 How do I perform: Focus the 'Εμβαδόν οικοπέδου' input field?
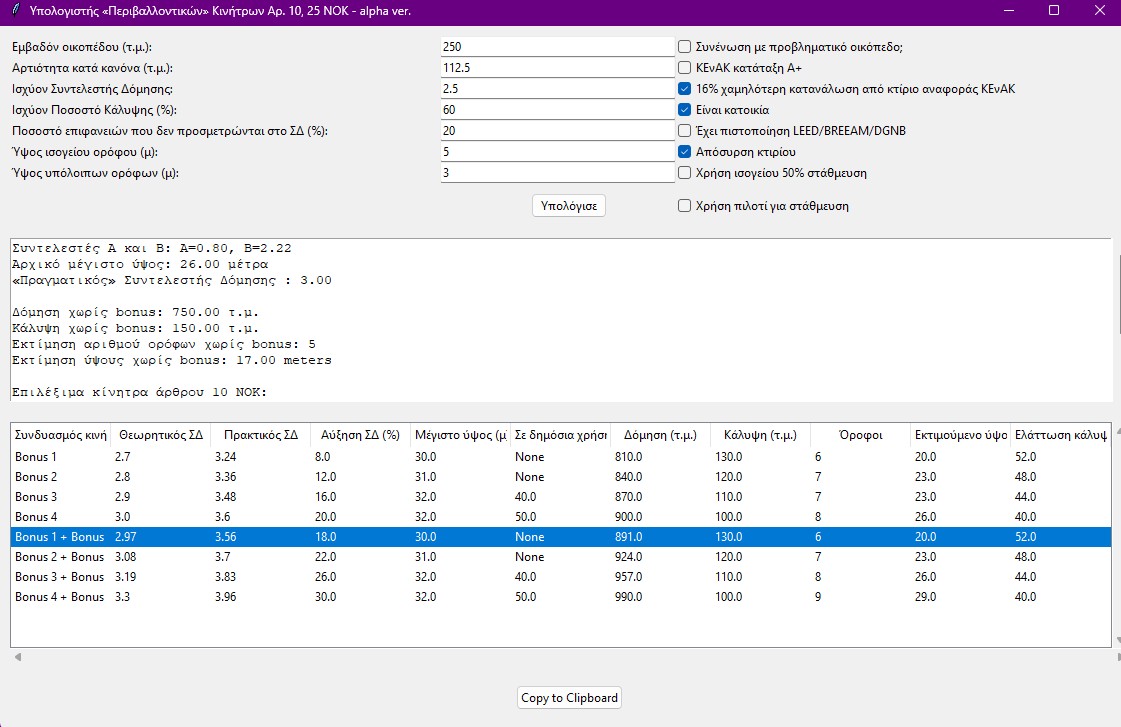[x=558, y=47]
